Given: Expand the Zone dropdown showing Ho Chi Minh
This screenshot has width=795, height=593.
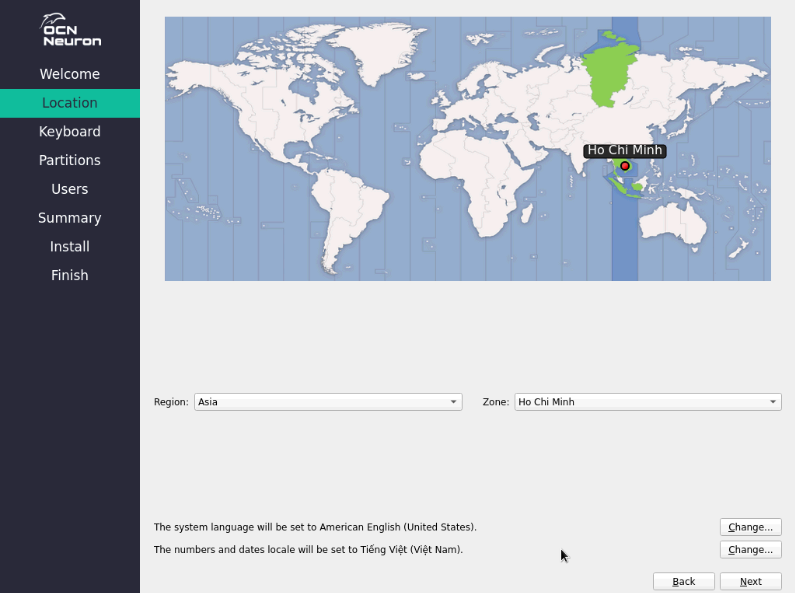Looking at the screenshot, I should pos(647,402).
